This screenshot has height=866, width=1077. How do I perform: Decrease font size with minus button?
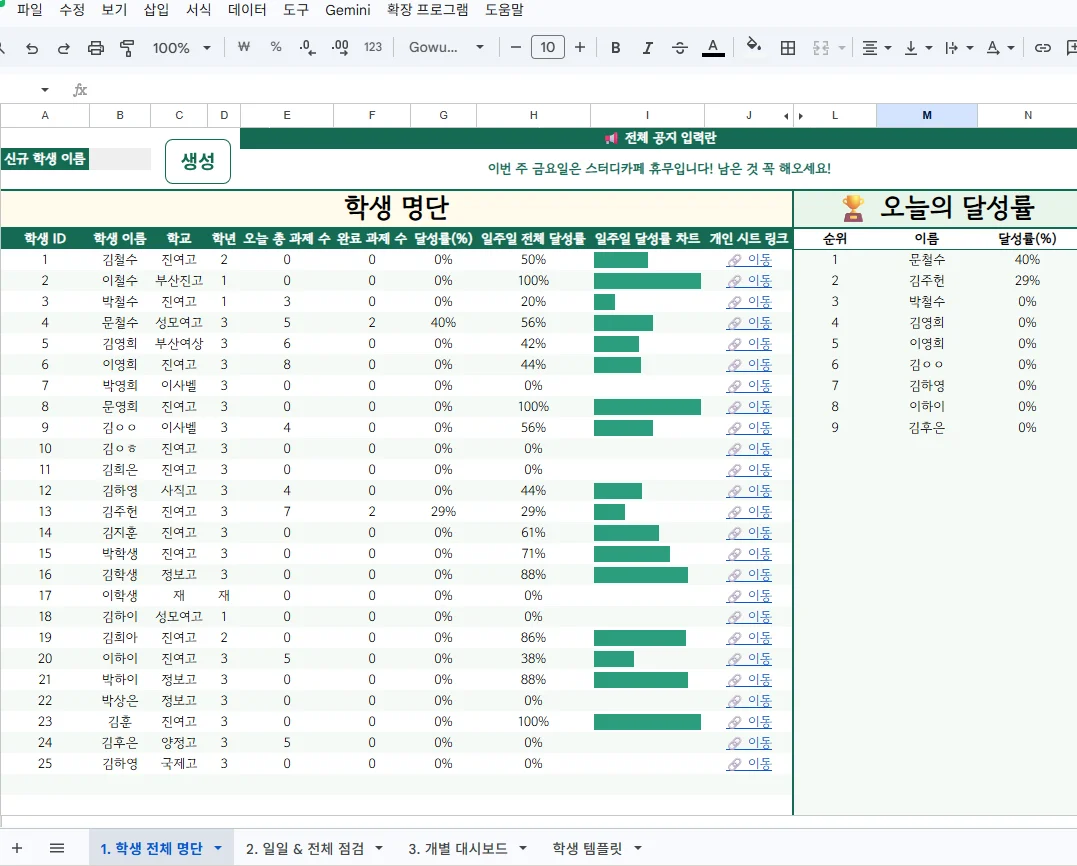pyautogui.click(x=516, y=47)
